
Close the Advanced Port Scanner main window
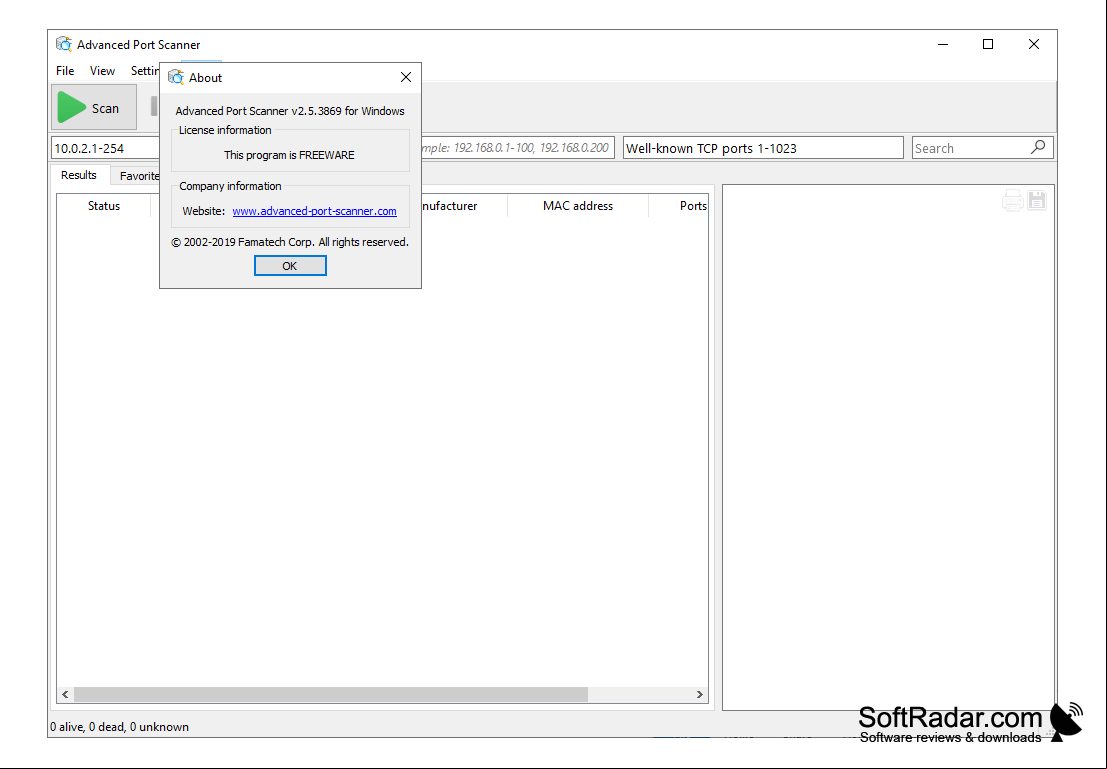coord(1034,44)
